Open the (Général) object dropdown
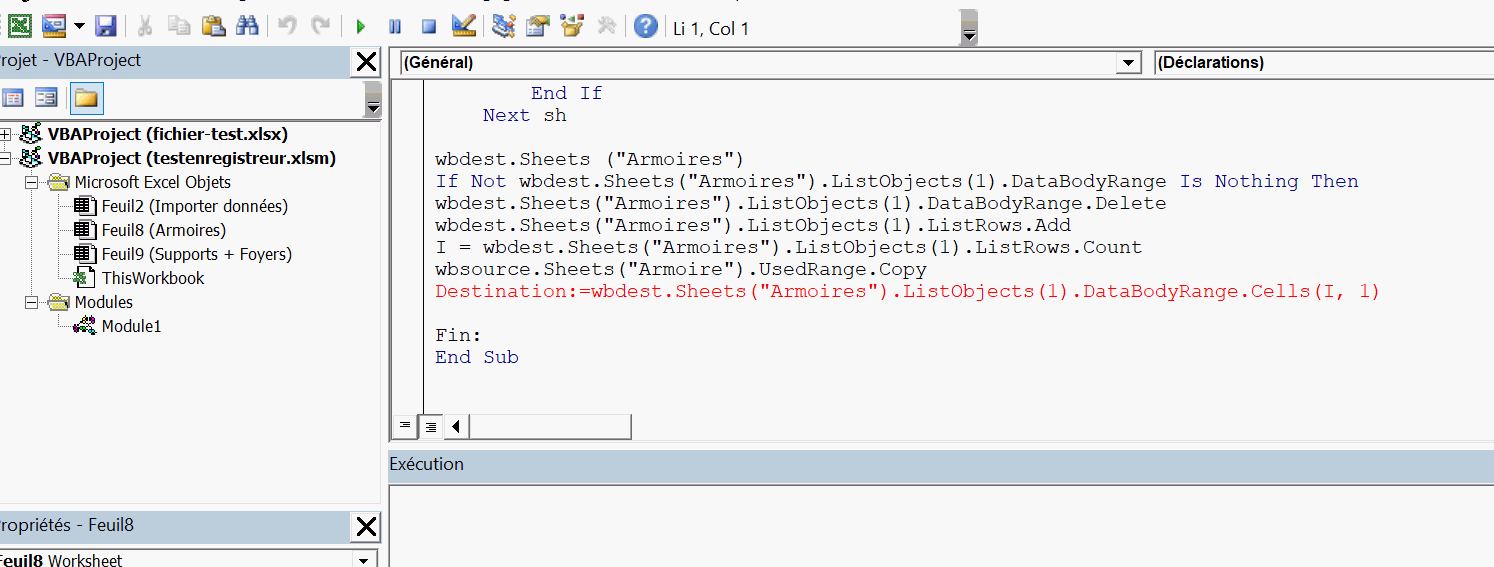This screenshot has height=567, width=1494. coord(1129,63)
